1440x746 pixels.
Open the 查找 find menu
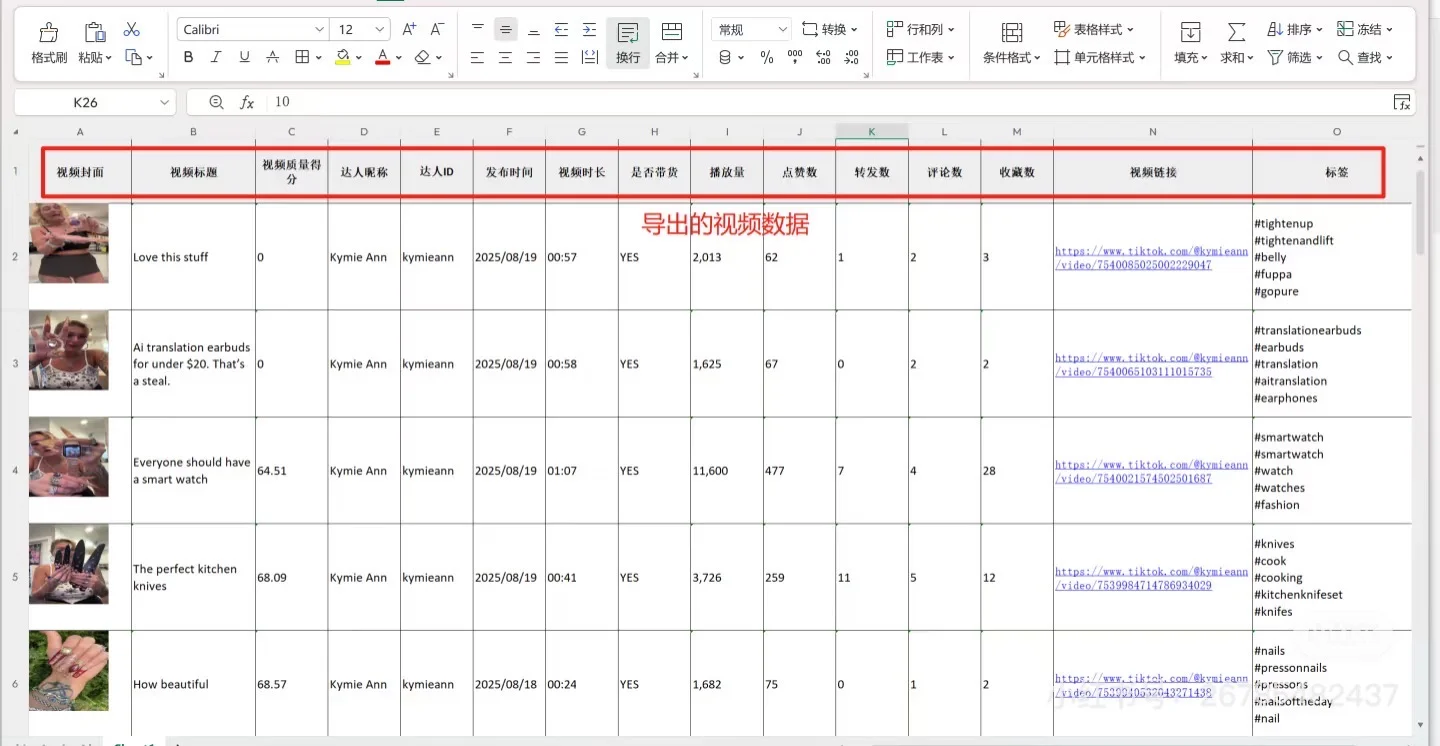1365,58
